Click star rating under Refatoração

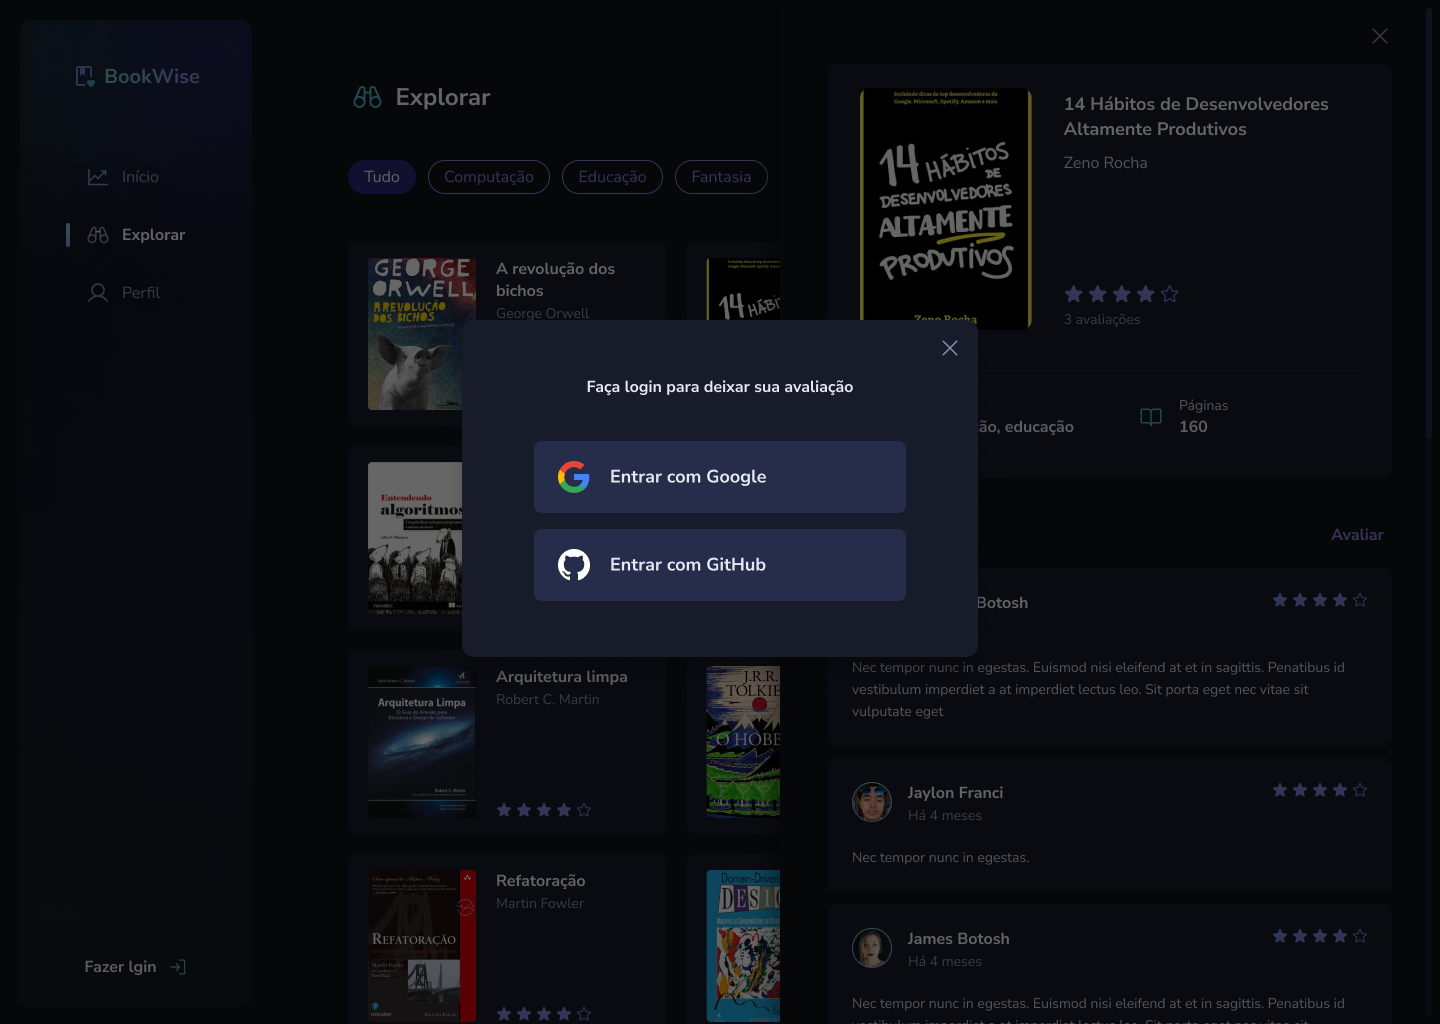[544, 1014]
